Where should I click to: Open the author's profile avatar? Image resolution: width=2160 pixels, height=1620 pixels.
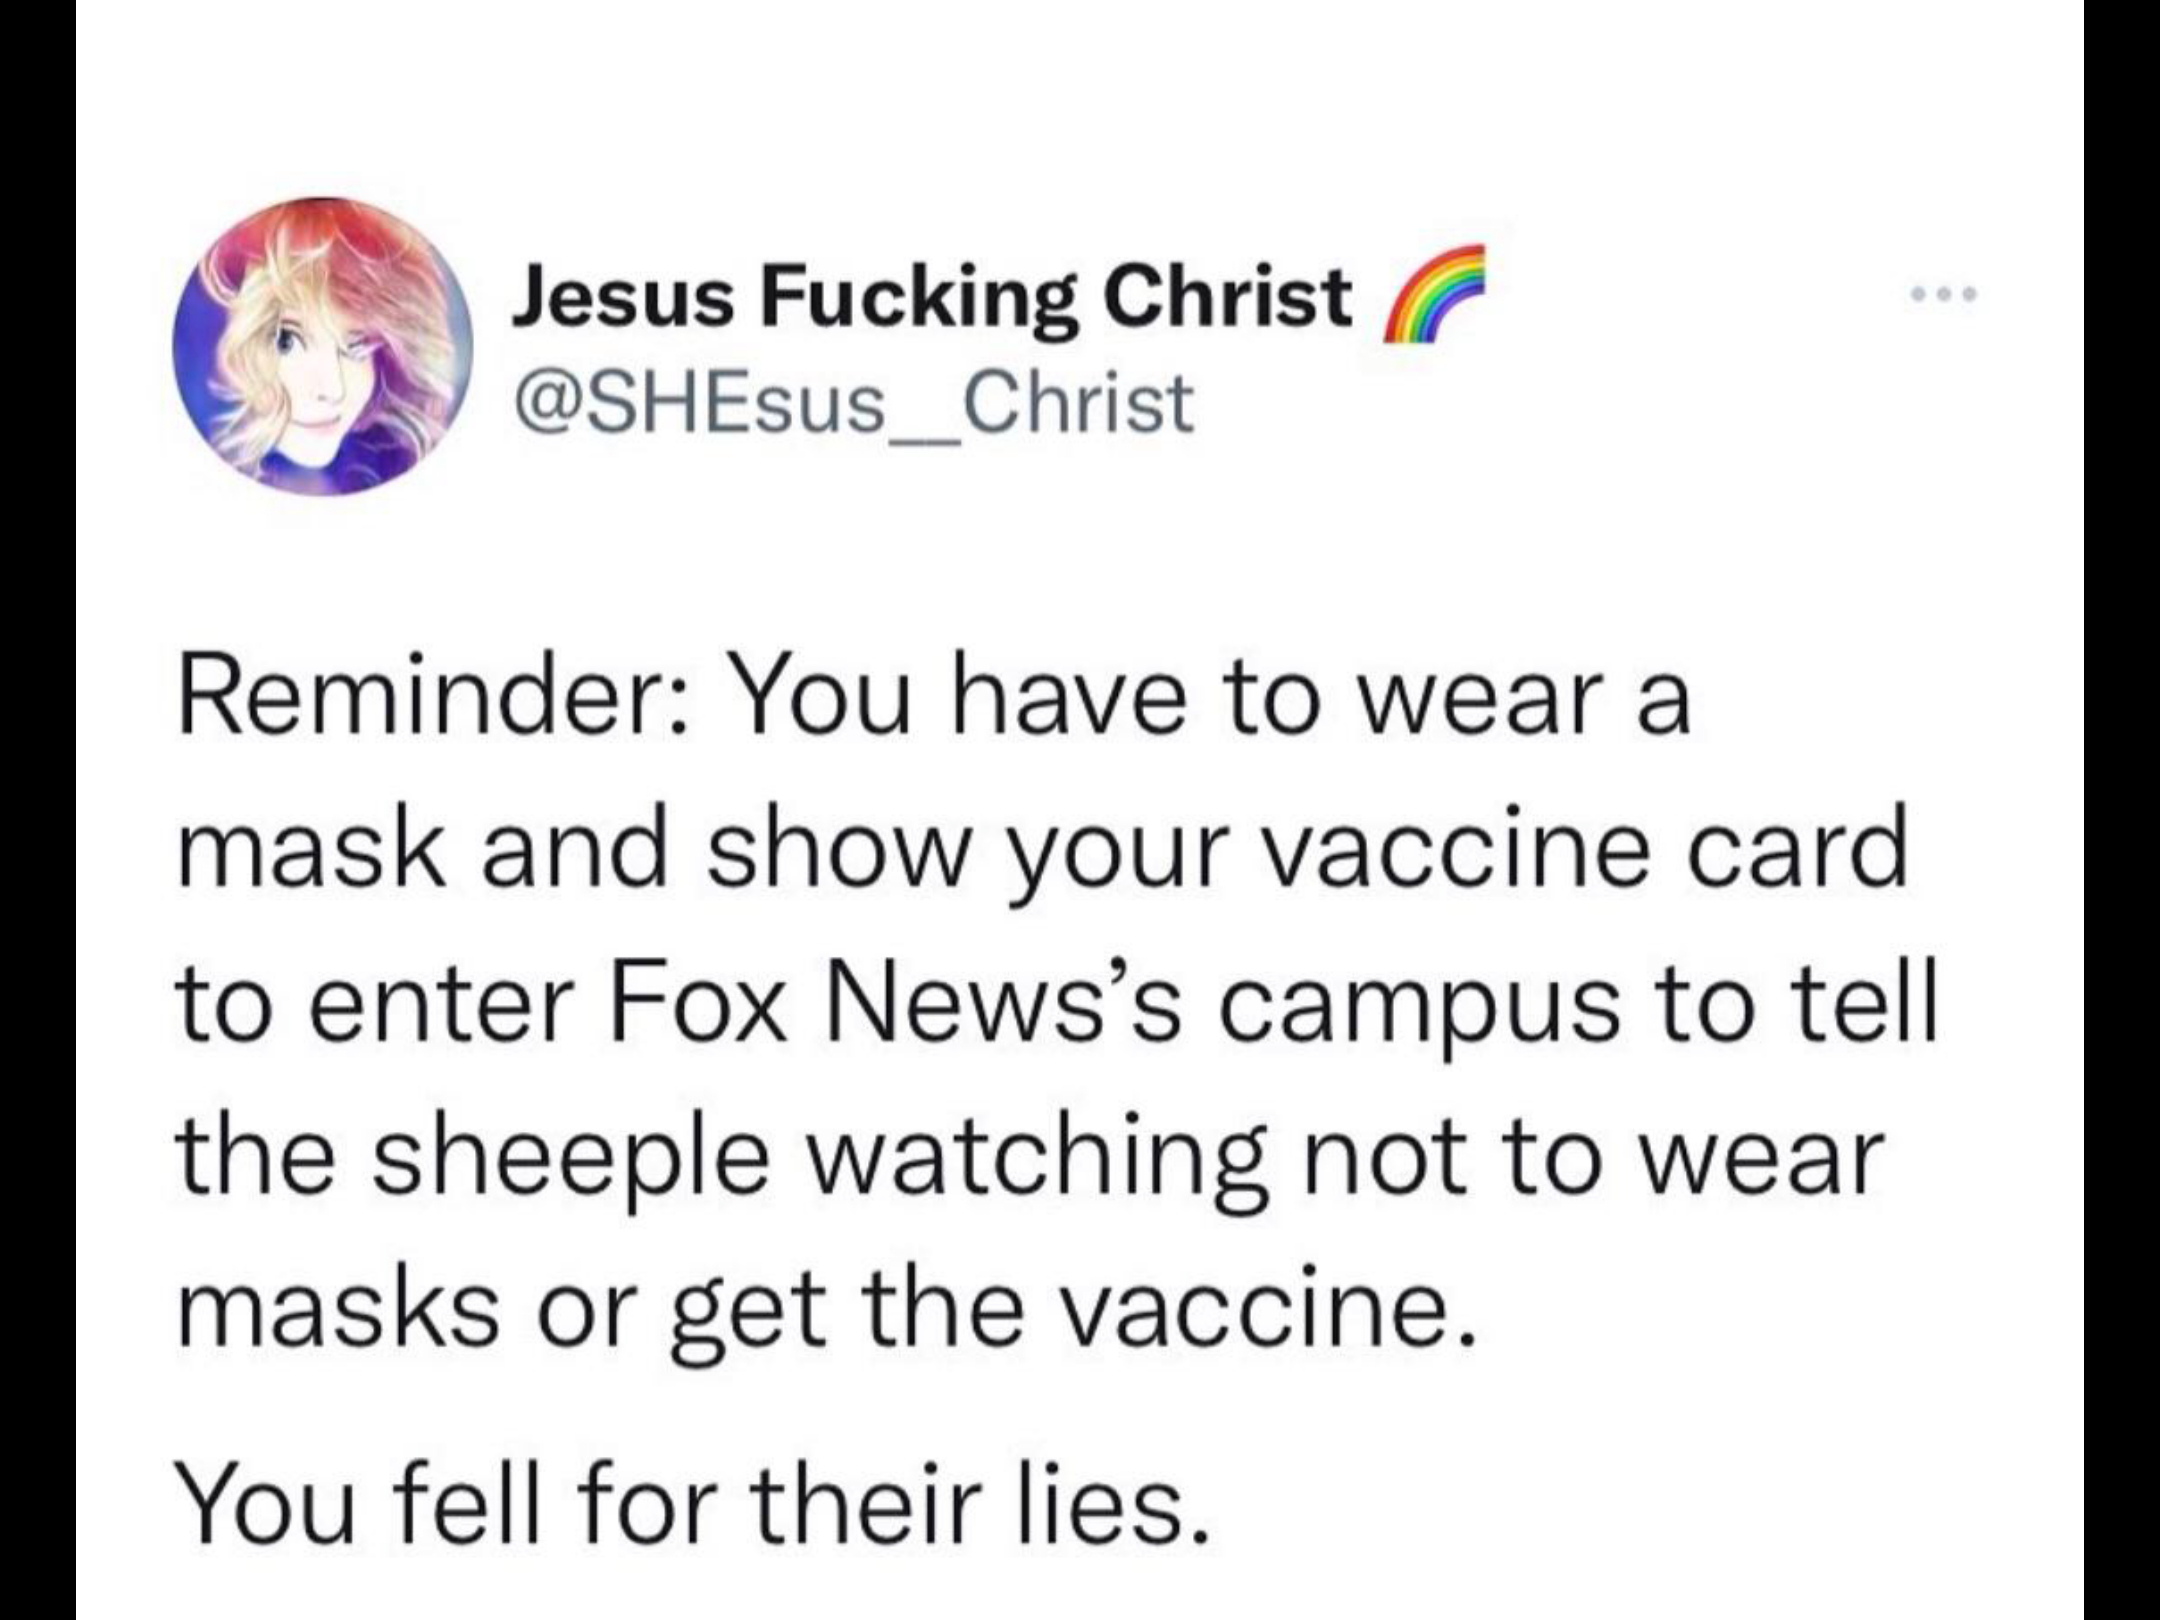(x=322, y=346)
